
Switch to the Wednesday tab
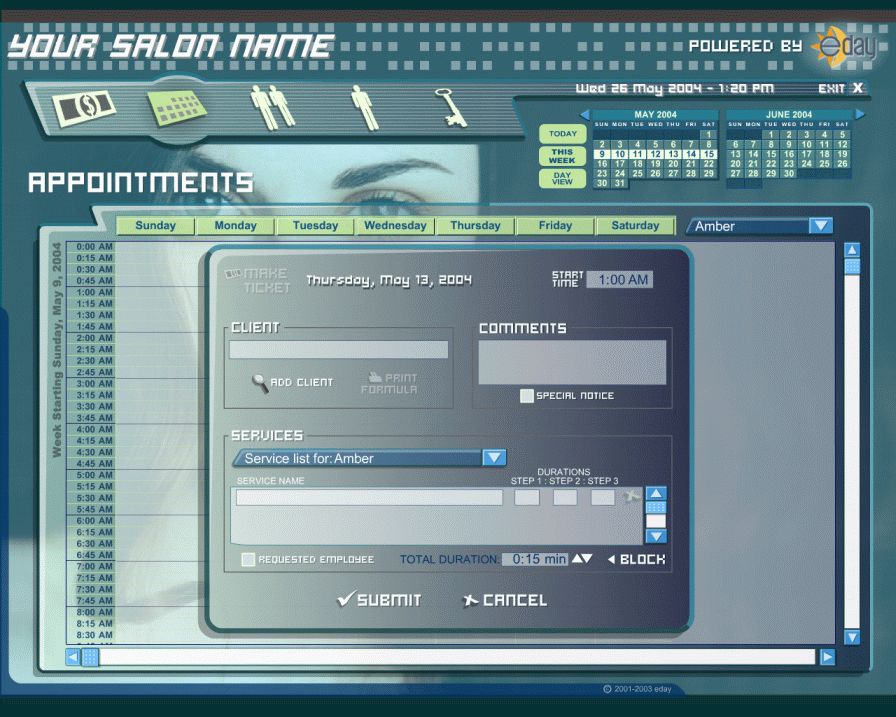(x=395, y=226)
